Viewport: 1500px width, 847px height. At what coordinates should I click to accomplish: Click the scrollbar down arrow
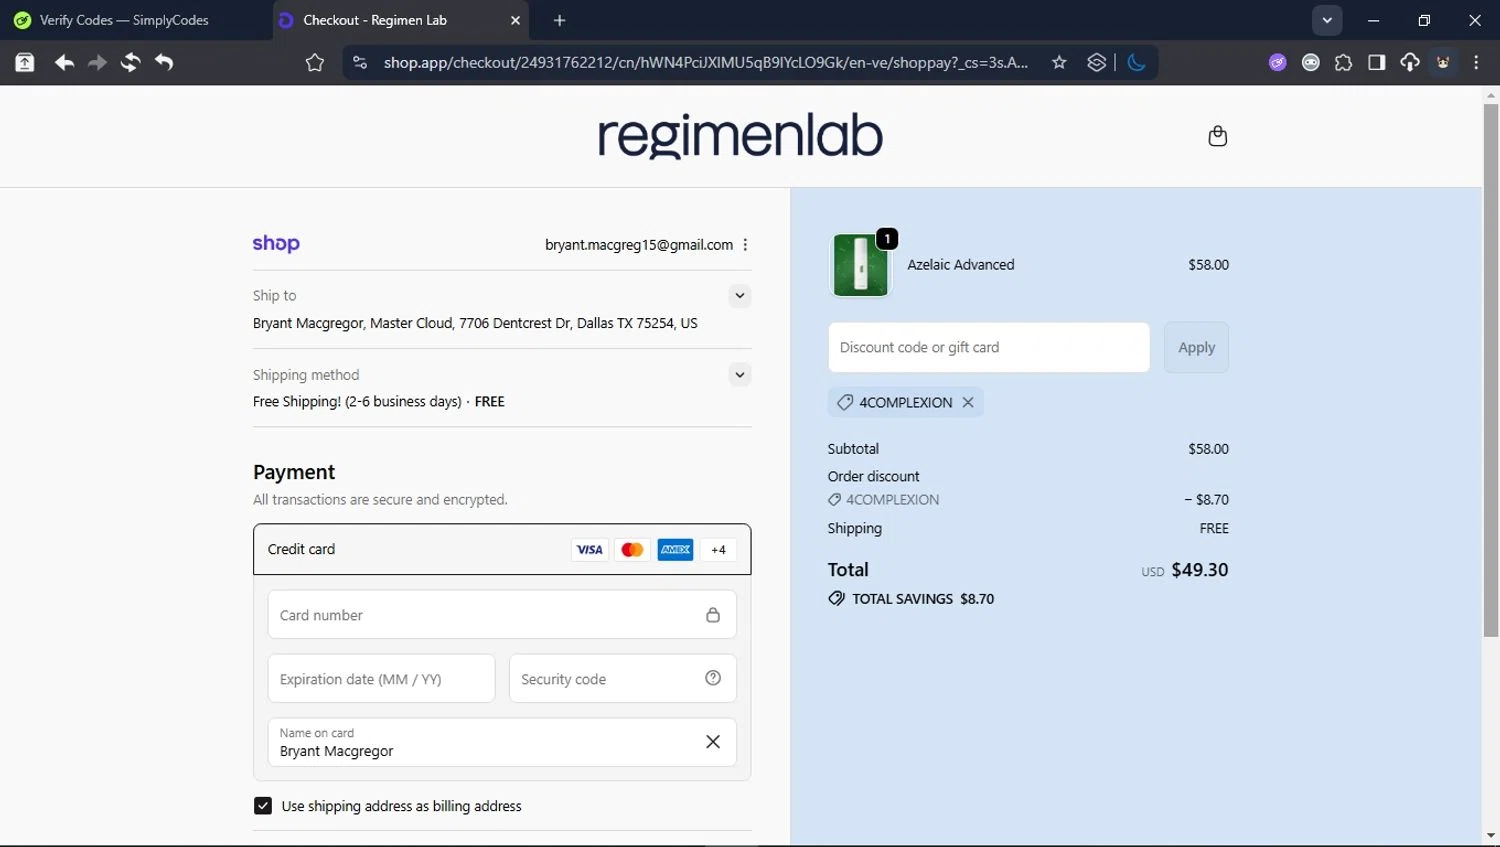click(x=1491, y=835)
